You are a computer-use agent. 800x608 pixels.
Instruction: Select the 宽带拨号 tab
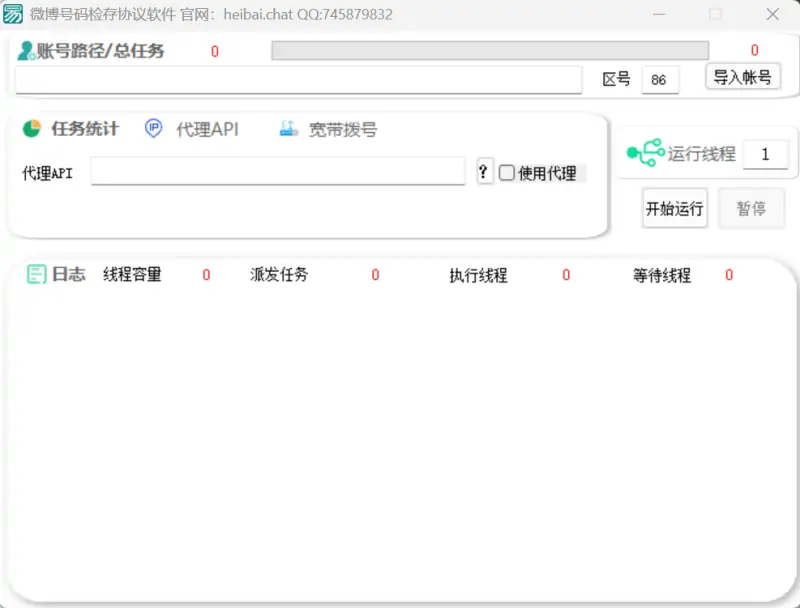342,130
